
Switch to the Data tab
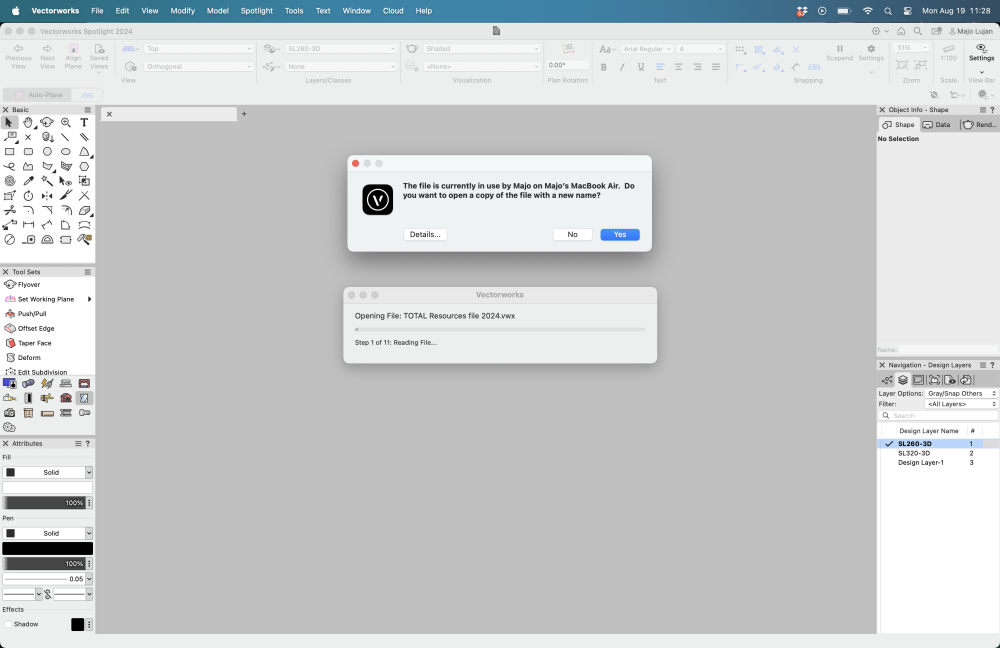pos(937,125)
